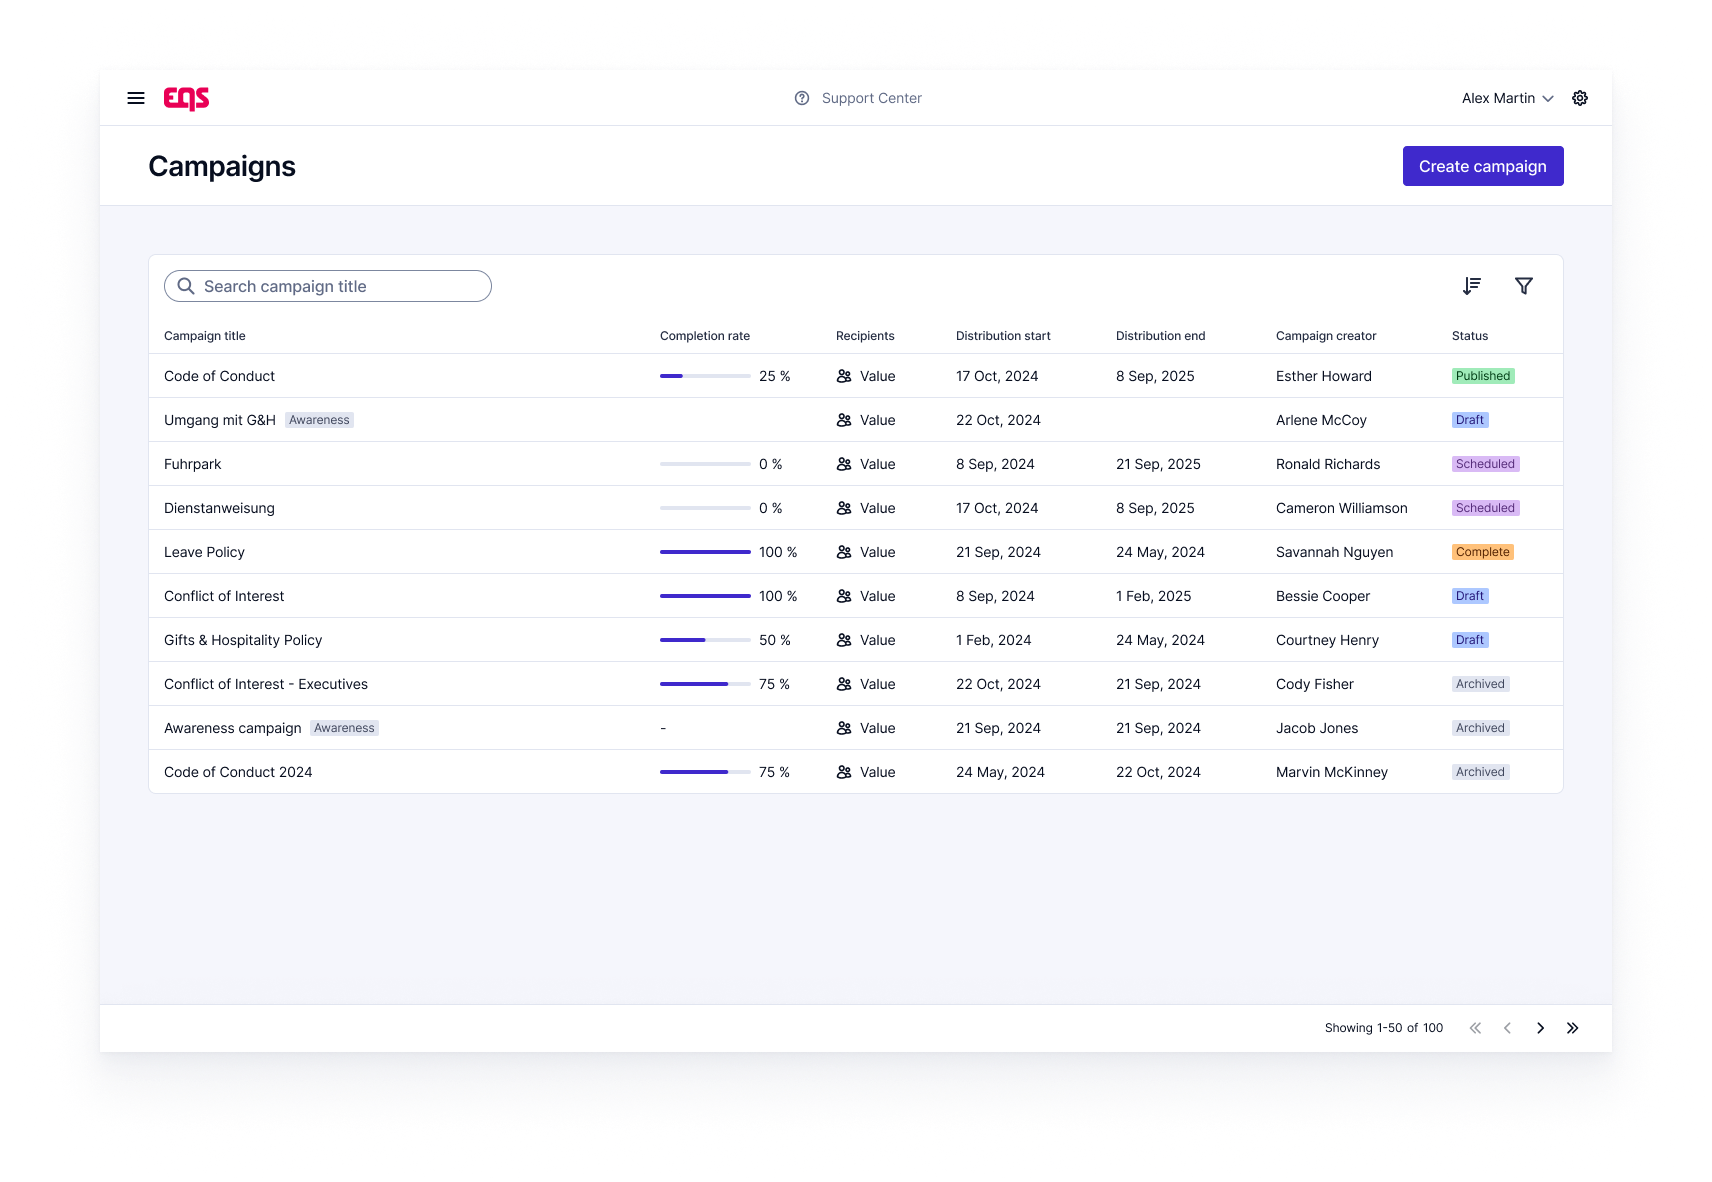Image resolution: width=1712 pixels, height=1182 pixels.
Task: Go to next page arrow
Action: click(1540, 1028)
